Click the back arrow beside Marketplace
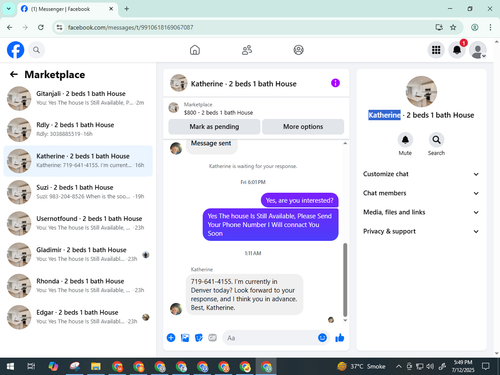 (x=14, y=74)
